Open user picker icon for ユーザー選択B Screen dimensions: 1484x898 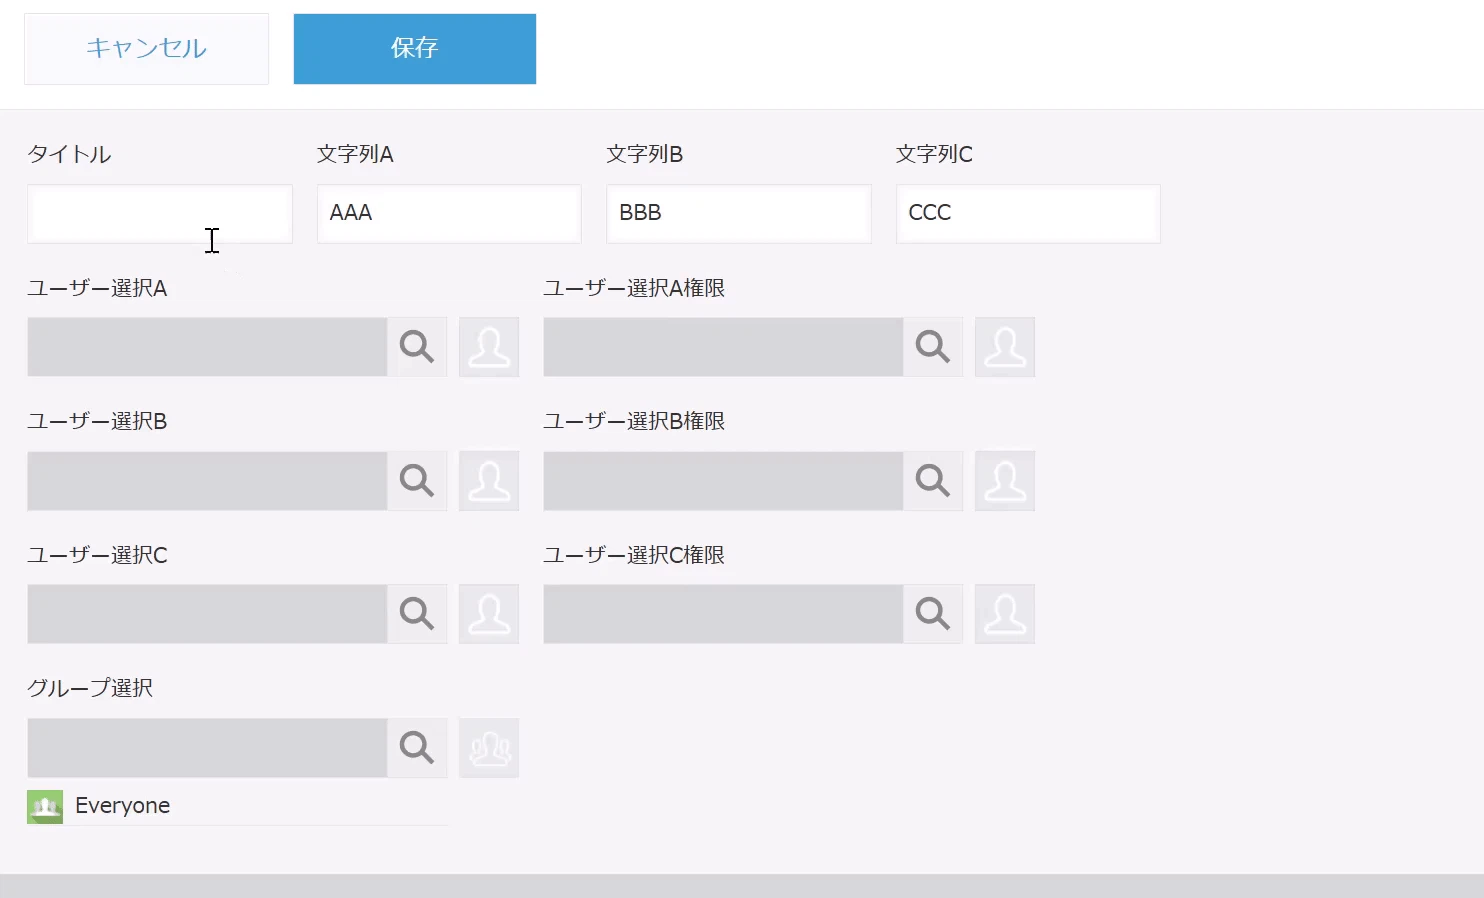click(489, 481)
